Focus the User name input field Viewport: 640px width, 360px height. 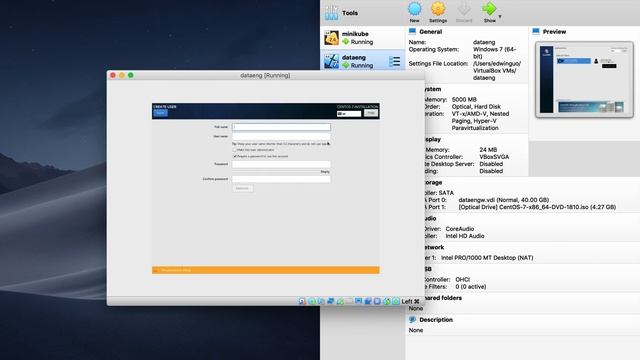[x=281, y=136]
